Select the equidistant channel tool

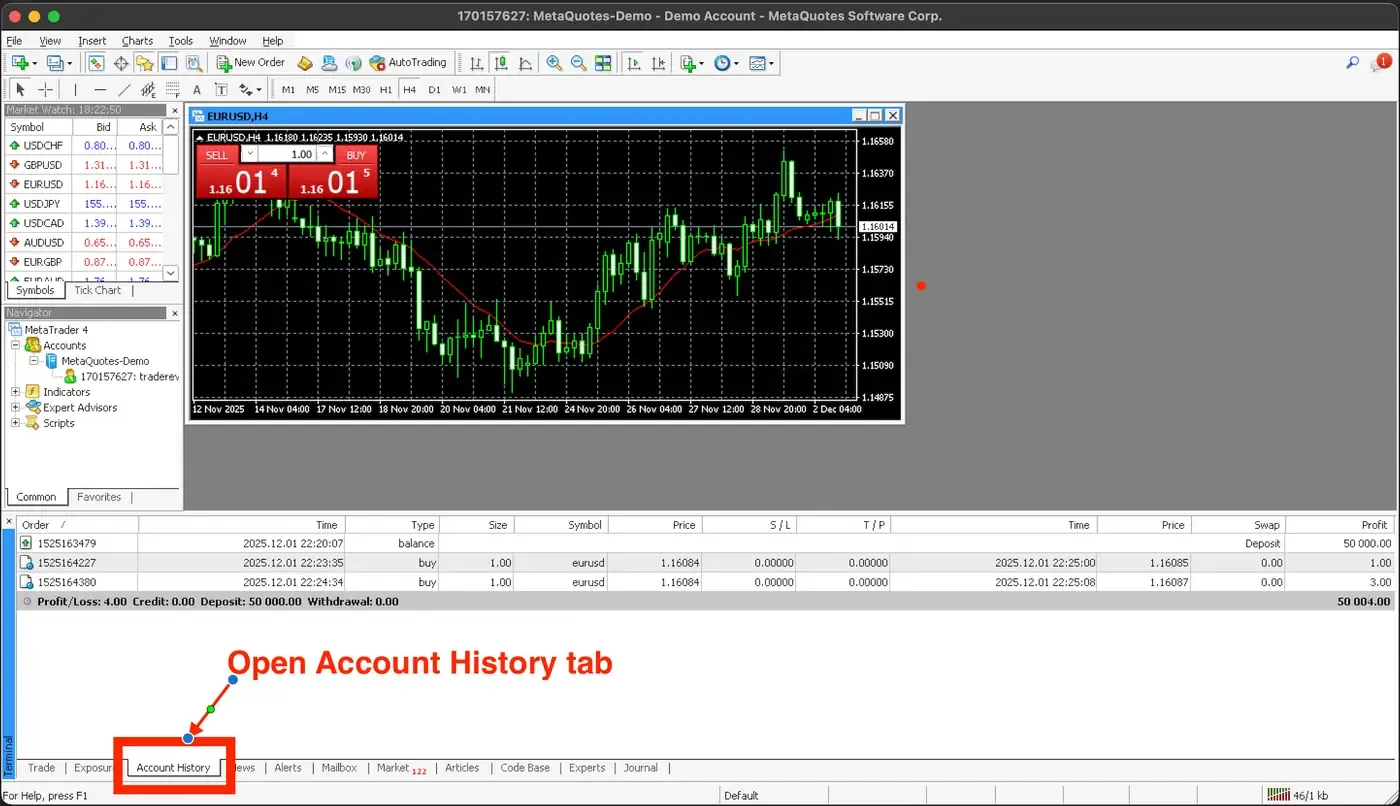click(149, 90)
